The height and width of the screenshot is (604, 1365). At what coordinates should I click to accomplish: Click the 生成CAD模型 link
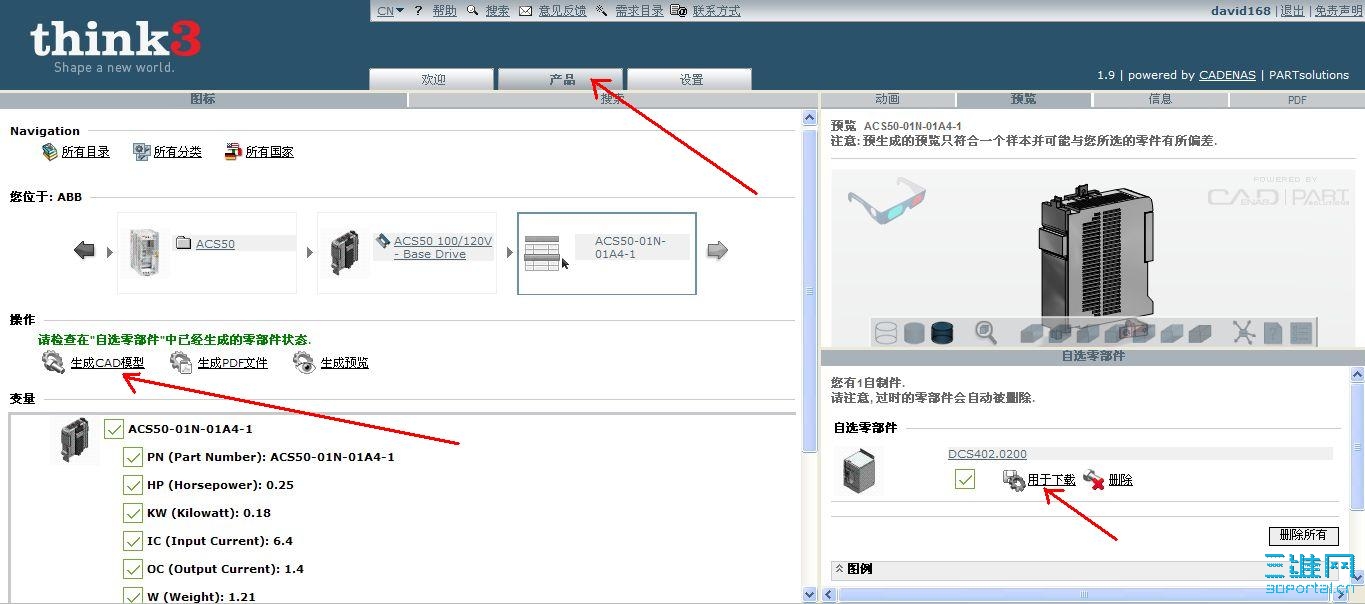[x=107, y=363]
